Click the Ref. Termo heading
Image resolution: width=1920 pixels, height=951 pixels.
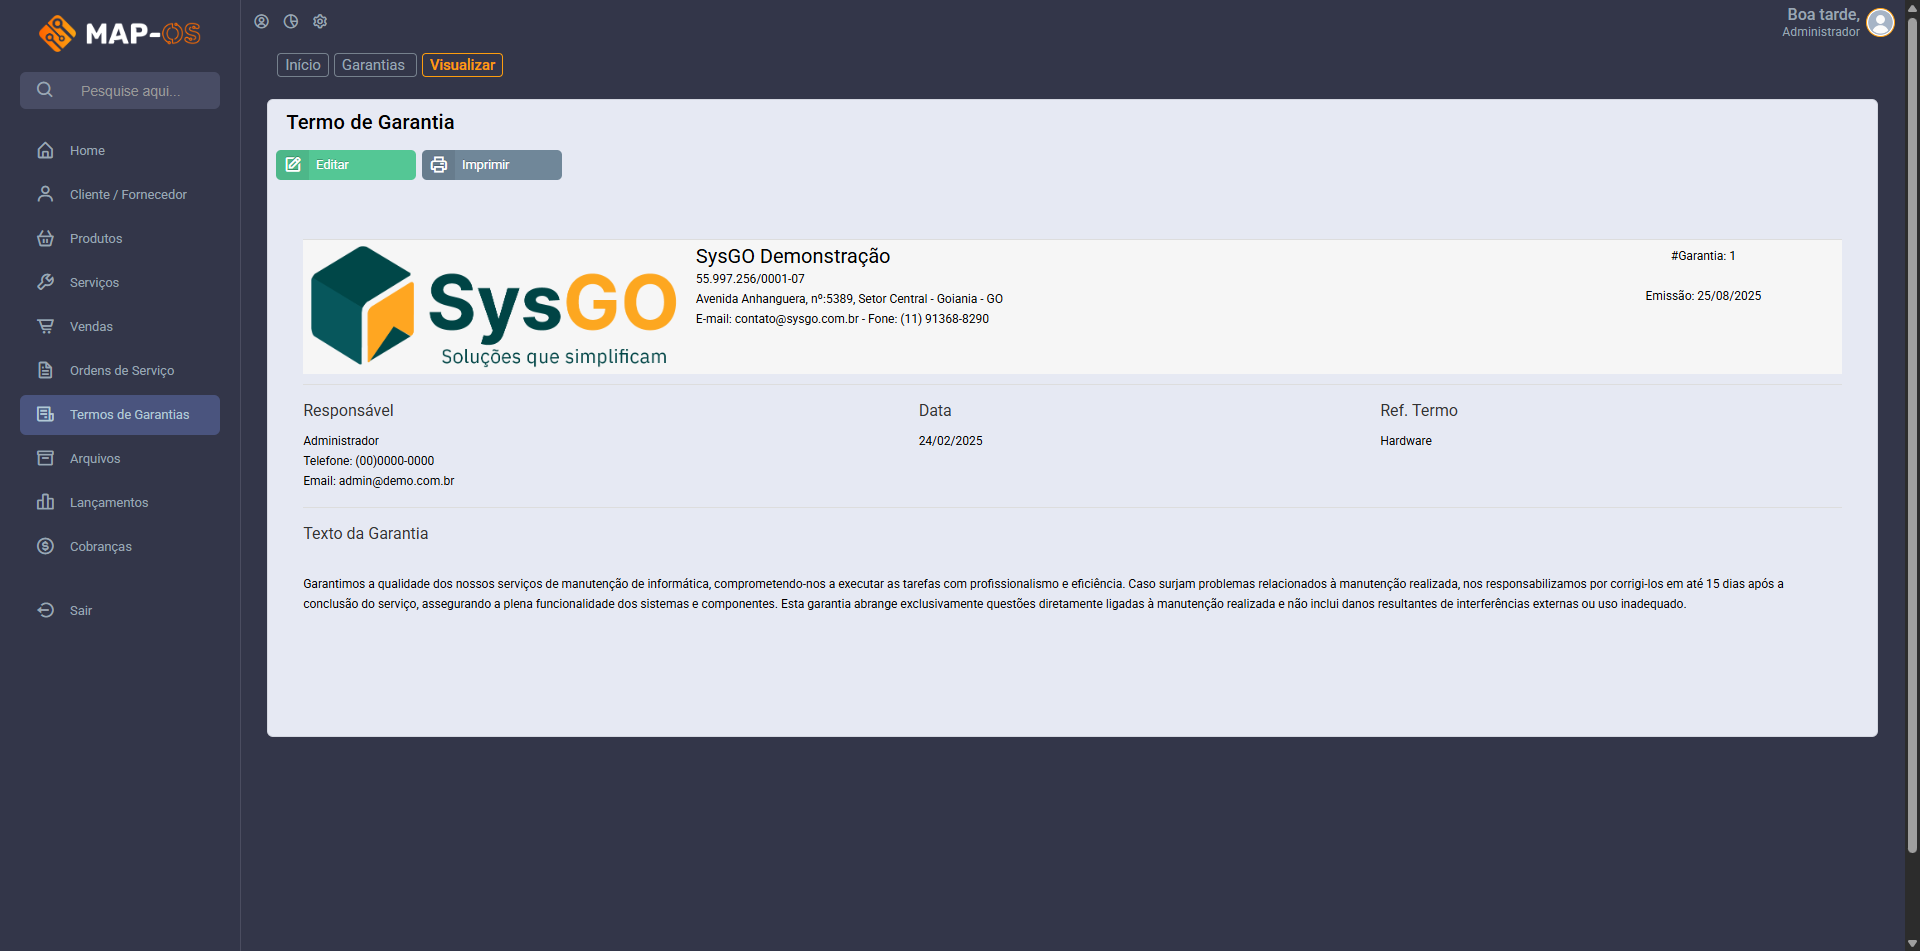pyautogui.click(x=1419, y=411)
